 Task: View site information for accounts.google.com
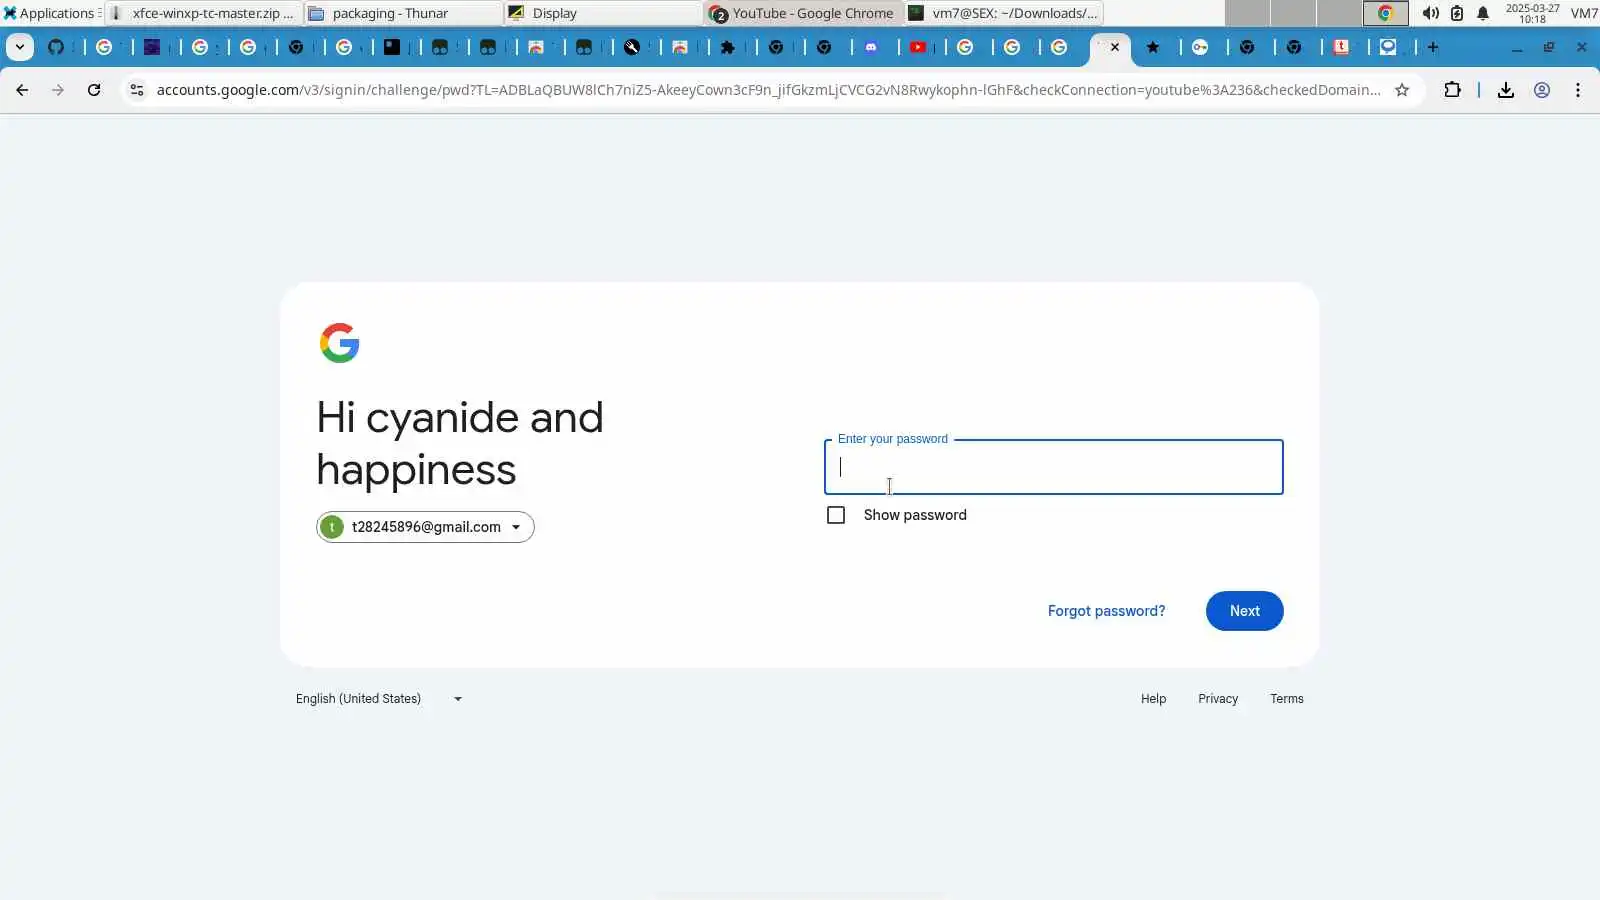[x=137, y=90]
